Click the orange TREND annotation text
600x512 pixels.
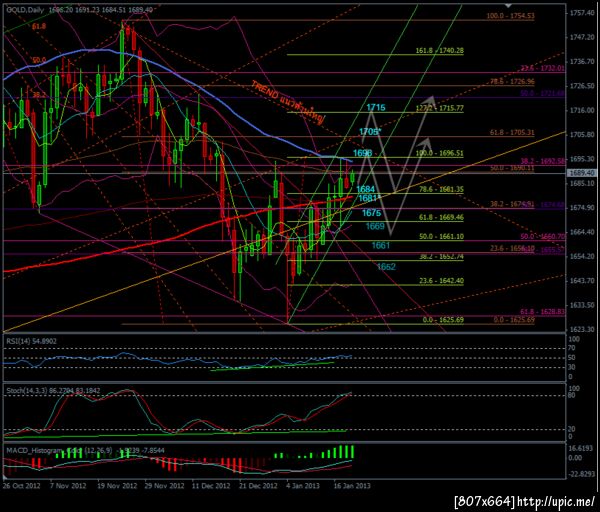(288, 102)
